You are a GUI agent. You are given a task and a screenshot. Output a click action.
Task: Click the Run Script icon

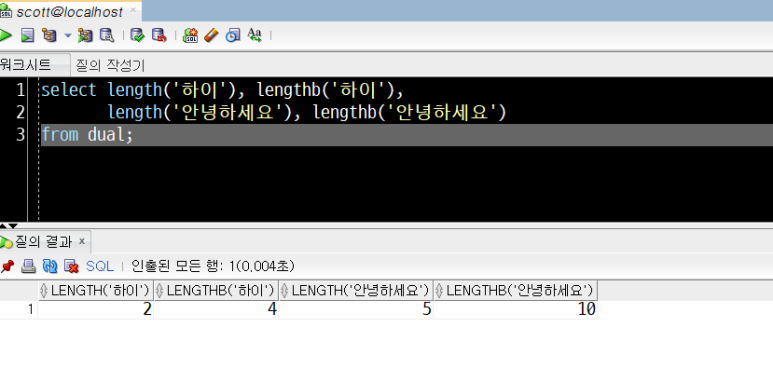(27, 35)
